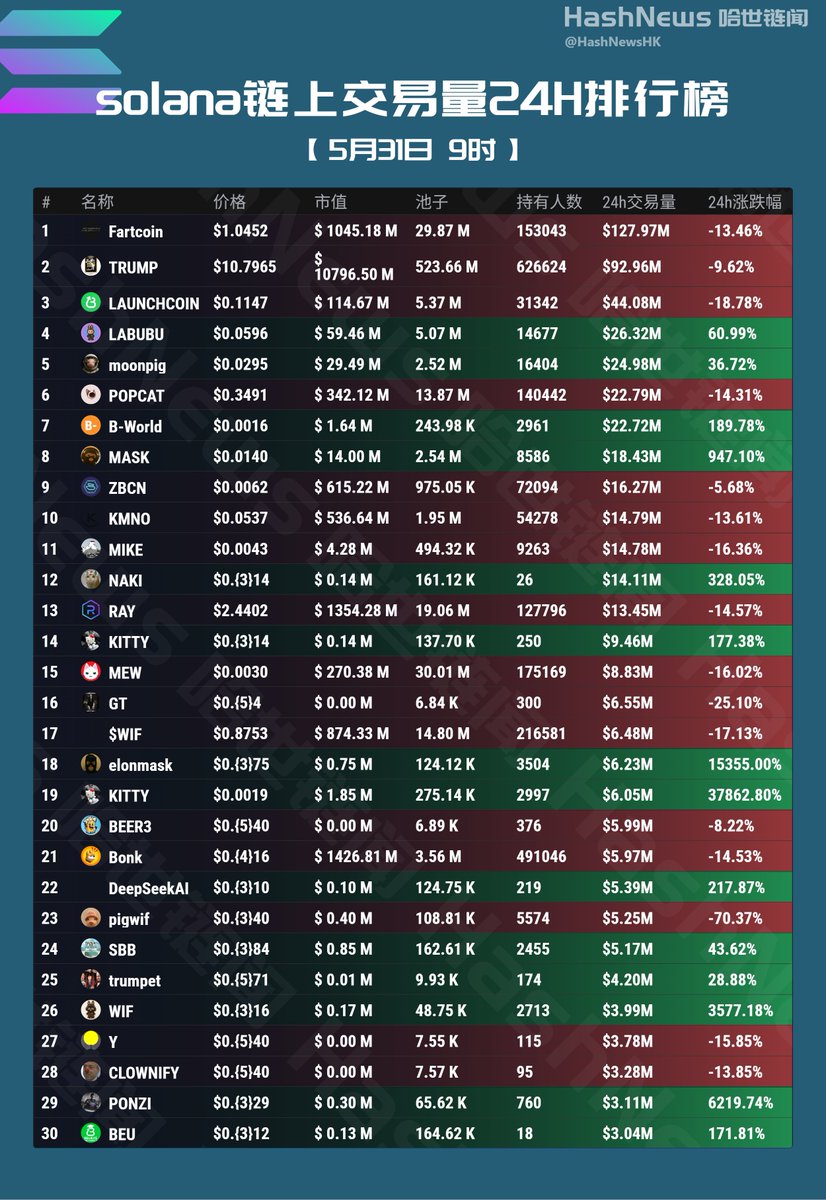
Task: Click the red MEW token logo
Action: click(90, 672)
